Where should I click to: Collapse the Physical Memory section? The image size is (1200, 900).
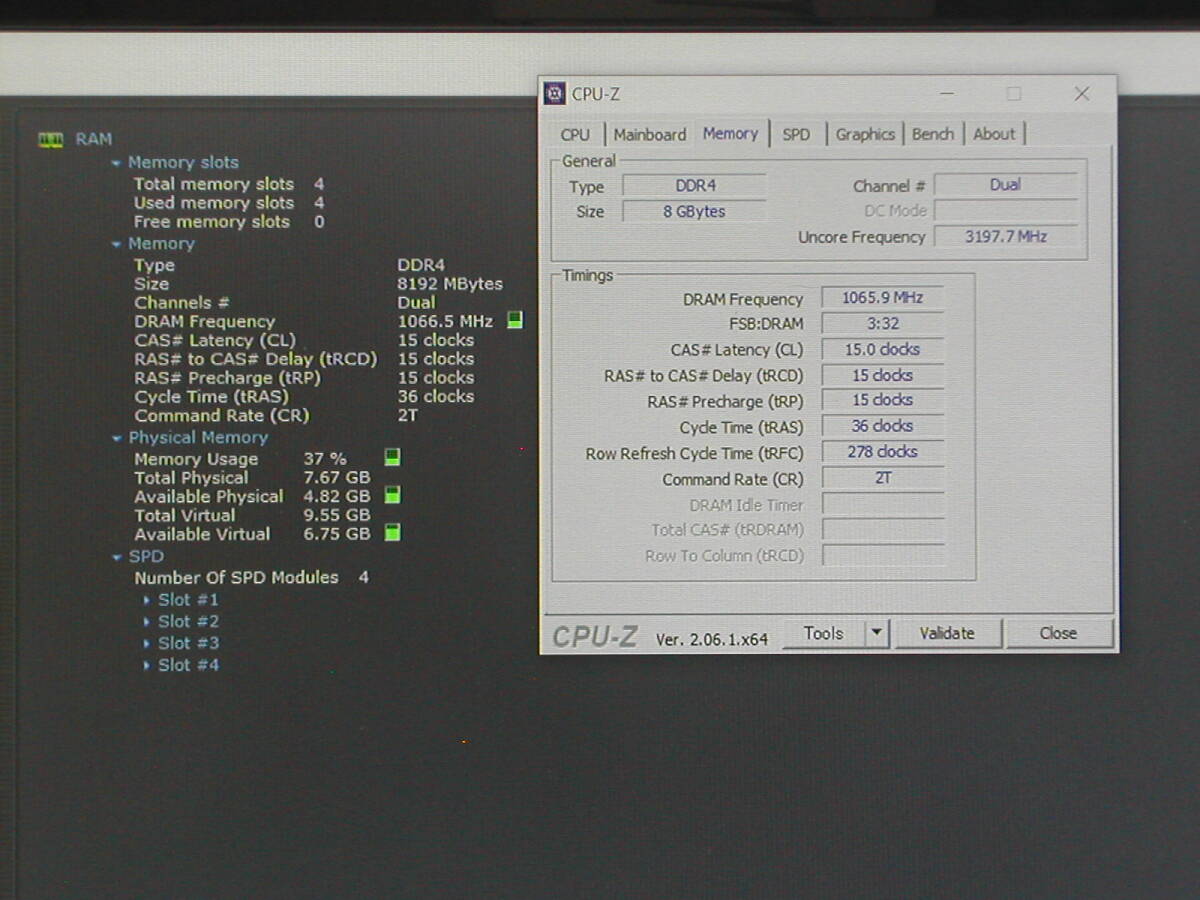[117, 438]
